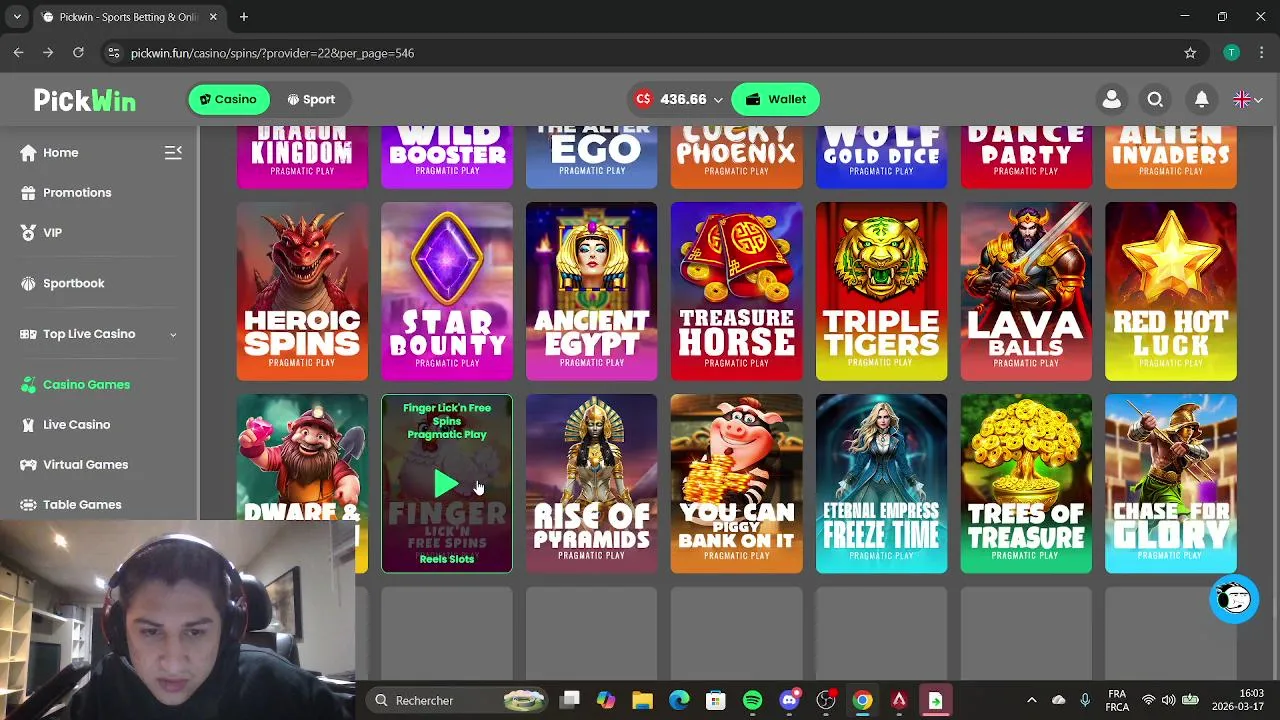Open the Heroic Spins game tile

pyautogui.click(x=302, y=291)
